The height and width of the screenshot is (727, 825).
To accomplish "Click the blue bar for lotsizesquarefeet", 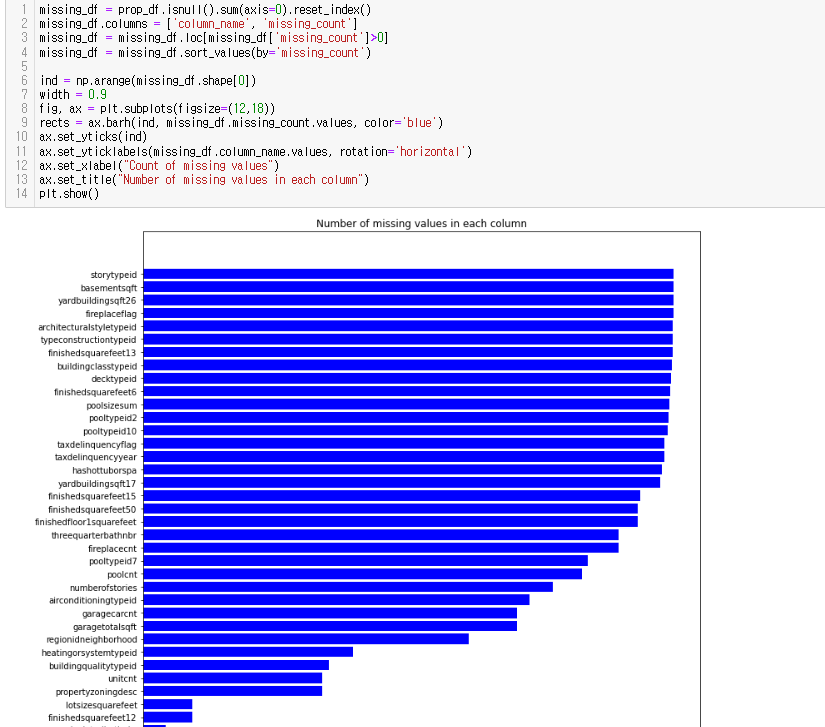I will [168, 704].
